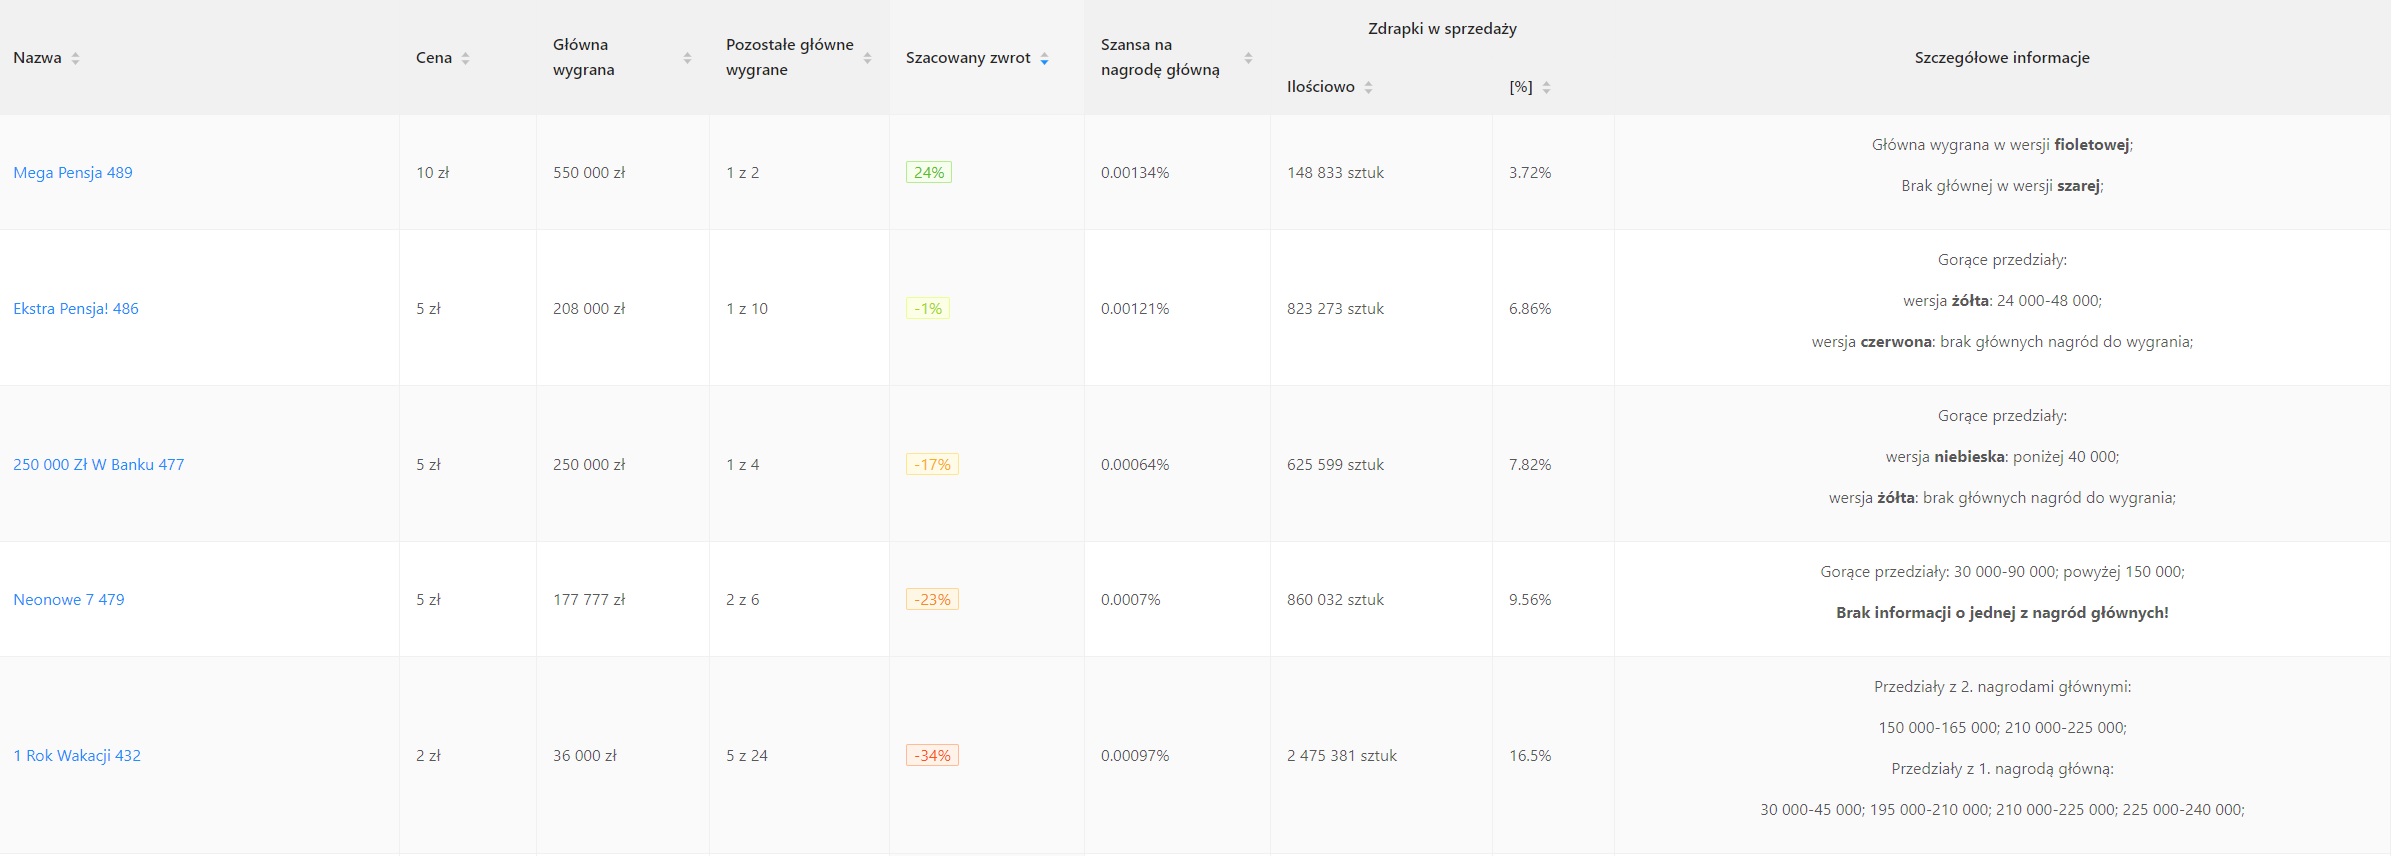Click the -1% return badge
2398x858 pixels.
[928, 309]
